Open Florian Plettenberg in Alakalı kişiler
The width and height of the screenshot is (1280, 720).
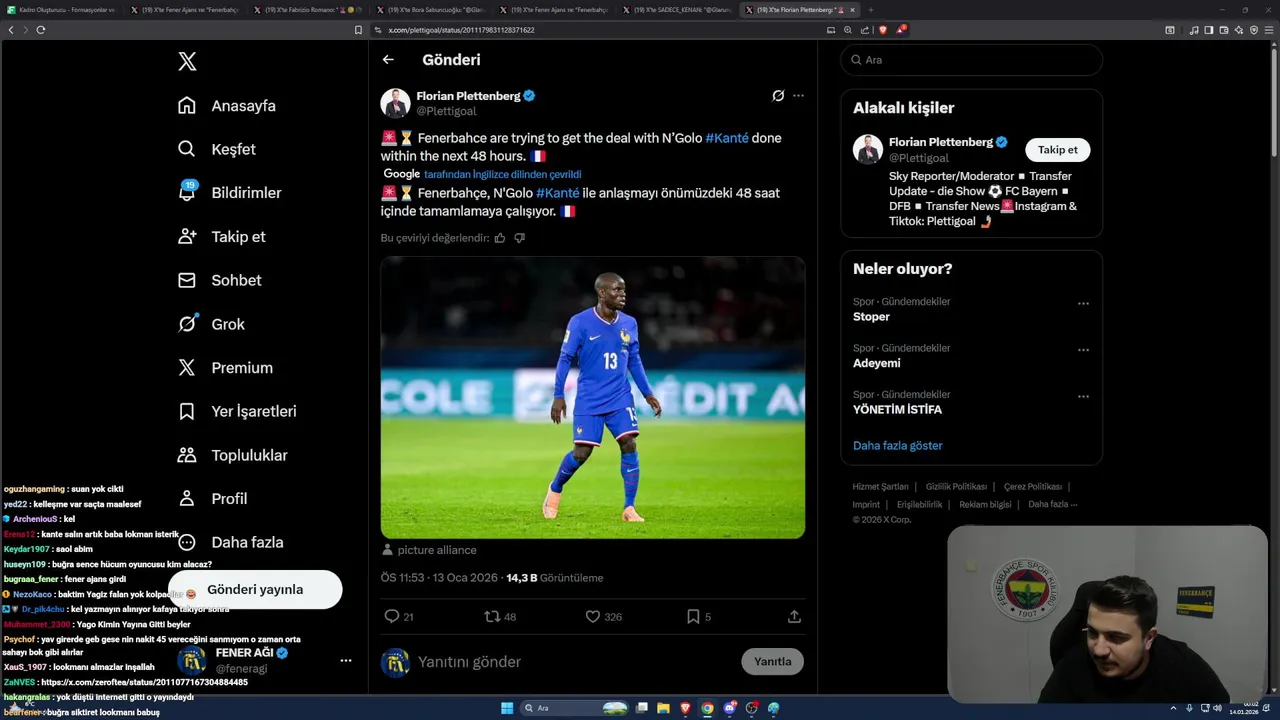[940, 142]
